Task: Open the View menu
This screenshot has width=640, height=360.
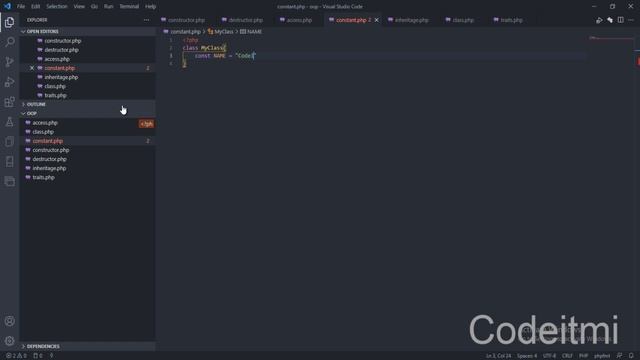Action: [79, 7]
